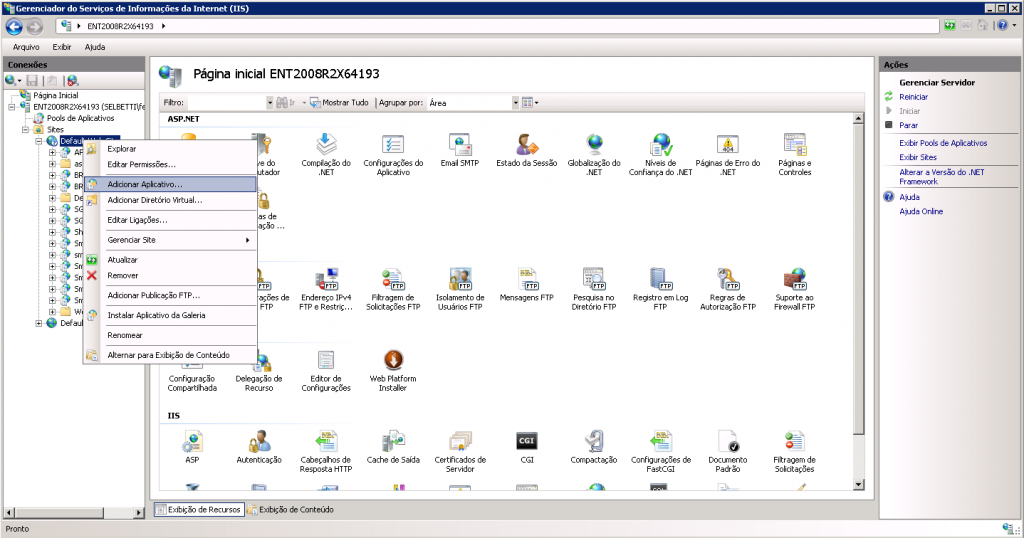1024x538 pixels.
Task: Click Reiniciar in the Ações panel
Action: [x=913, y=97]
